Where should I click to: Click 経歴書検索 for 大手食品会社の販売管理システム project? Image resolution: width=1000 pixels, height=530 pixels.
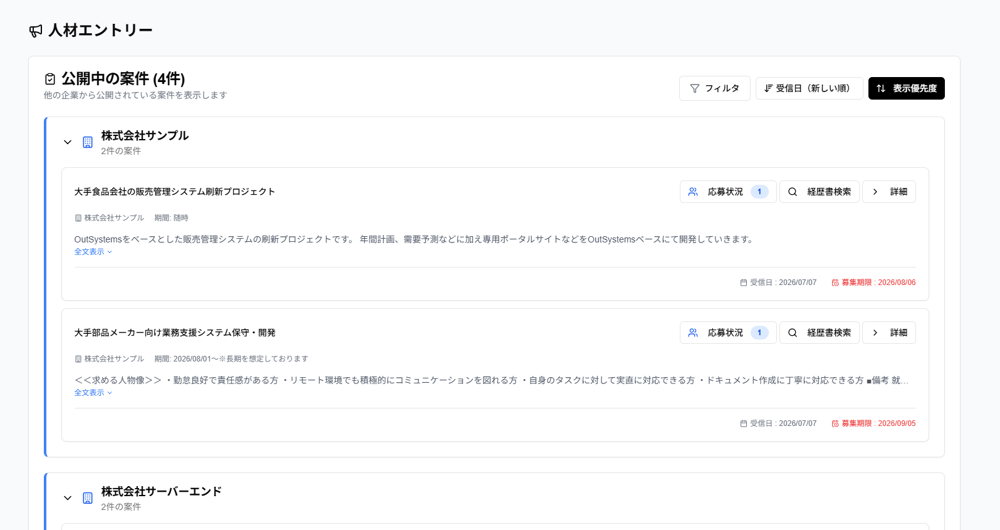(x=820, y=192)
